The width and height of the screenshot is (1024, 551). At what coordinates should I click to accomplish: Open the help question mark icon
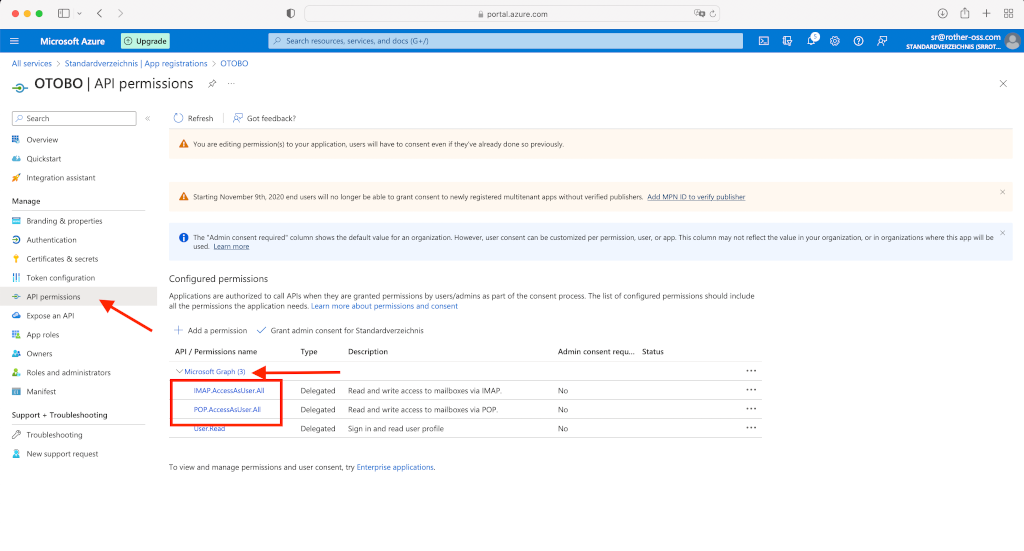point(858,41)
